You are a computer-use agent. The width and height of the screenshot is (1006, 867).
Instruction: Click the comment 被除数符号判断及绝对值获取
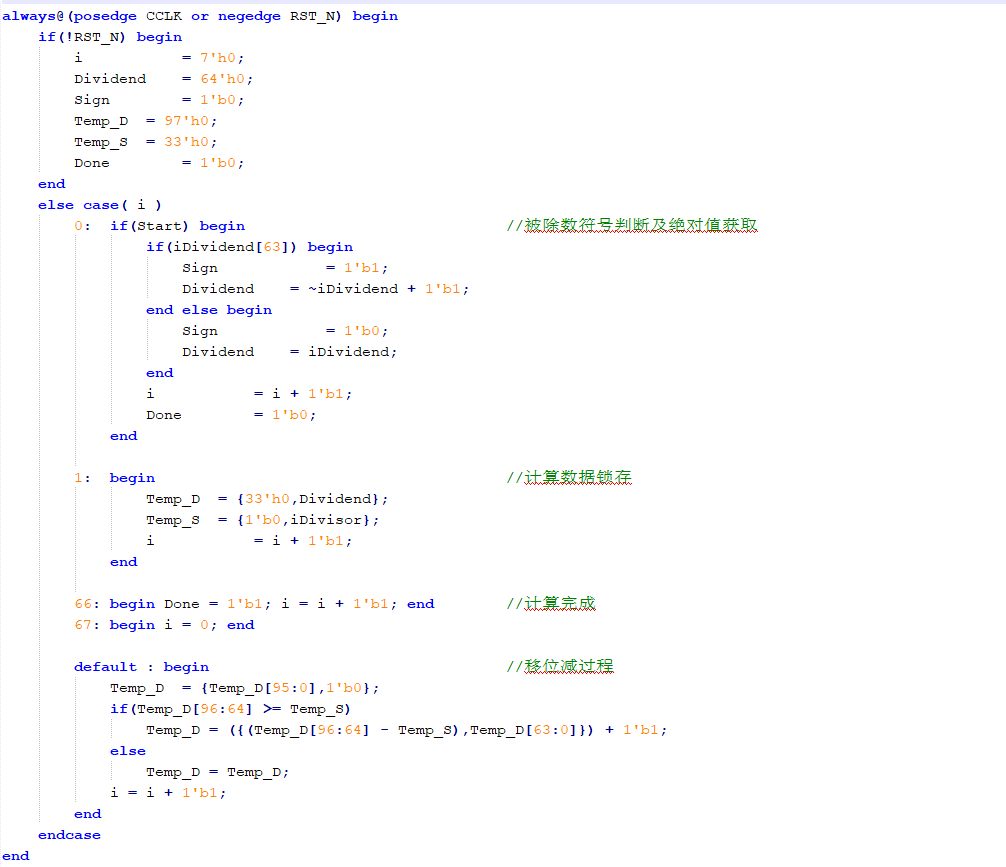pos(632,226)
